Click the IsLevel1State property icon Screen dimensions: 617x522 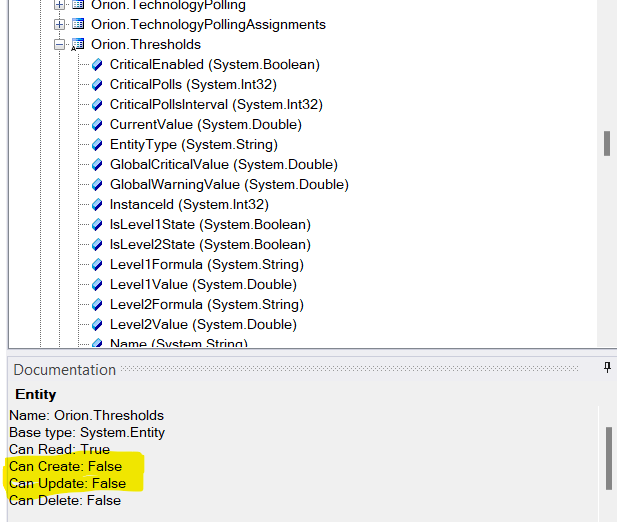point(97,225)
